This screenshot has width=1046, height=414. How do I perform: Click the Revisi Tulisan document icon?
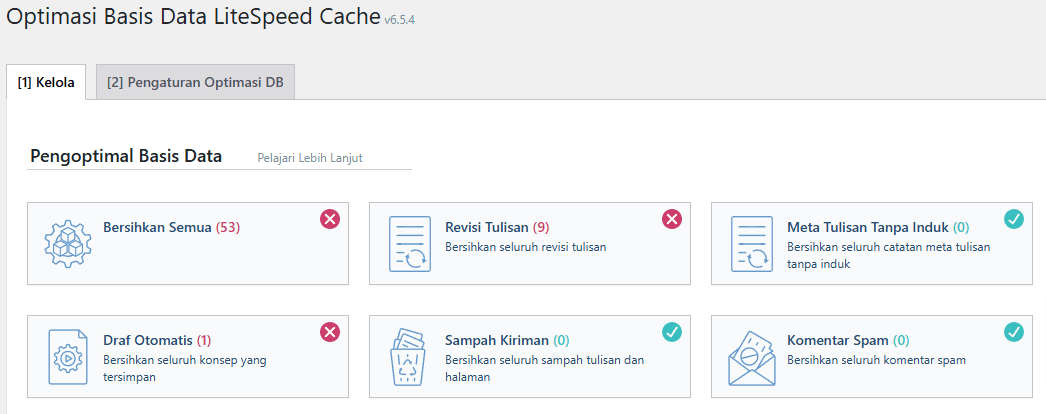coord(410,243)
